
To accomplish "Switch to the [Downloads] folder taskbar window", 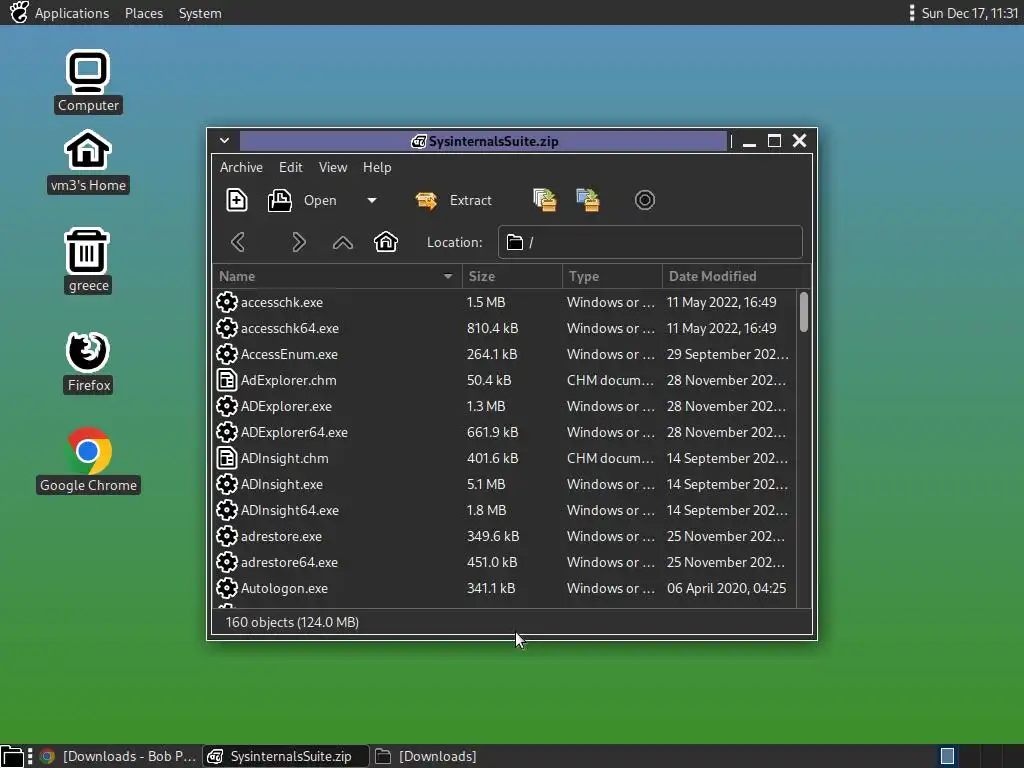I will 426,756.
